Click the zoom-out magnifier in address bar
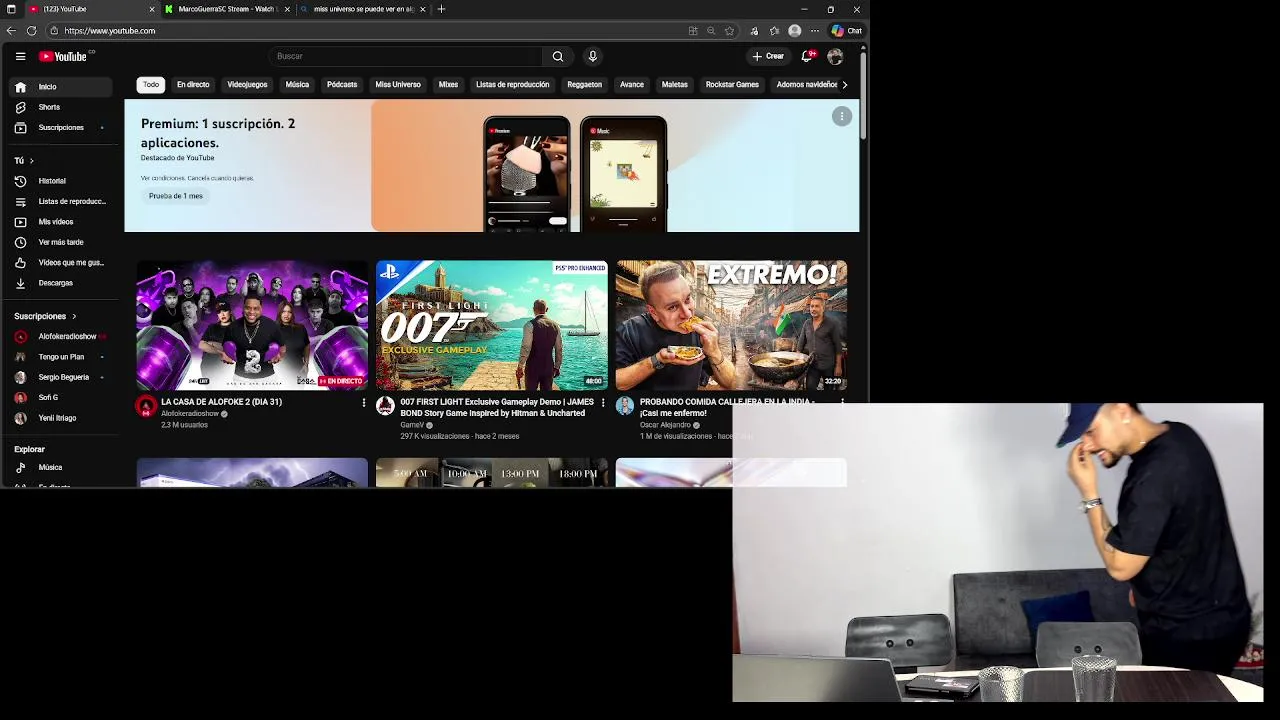 tap(711, 31)
